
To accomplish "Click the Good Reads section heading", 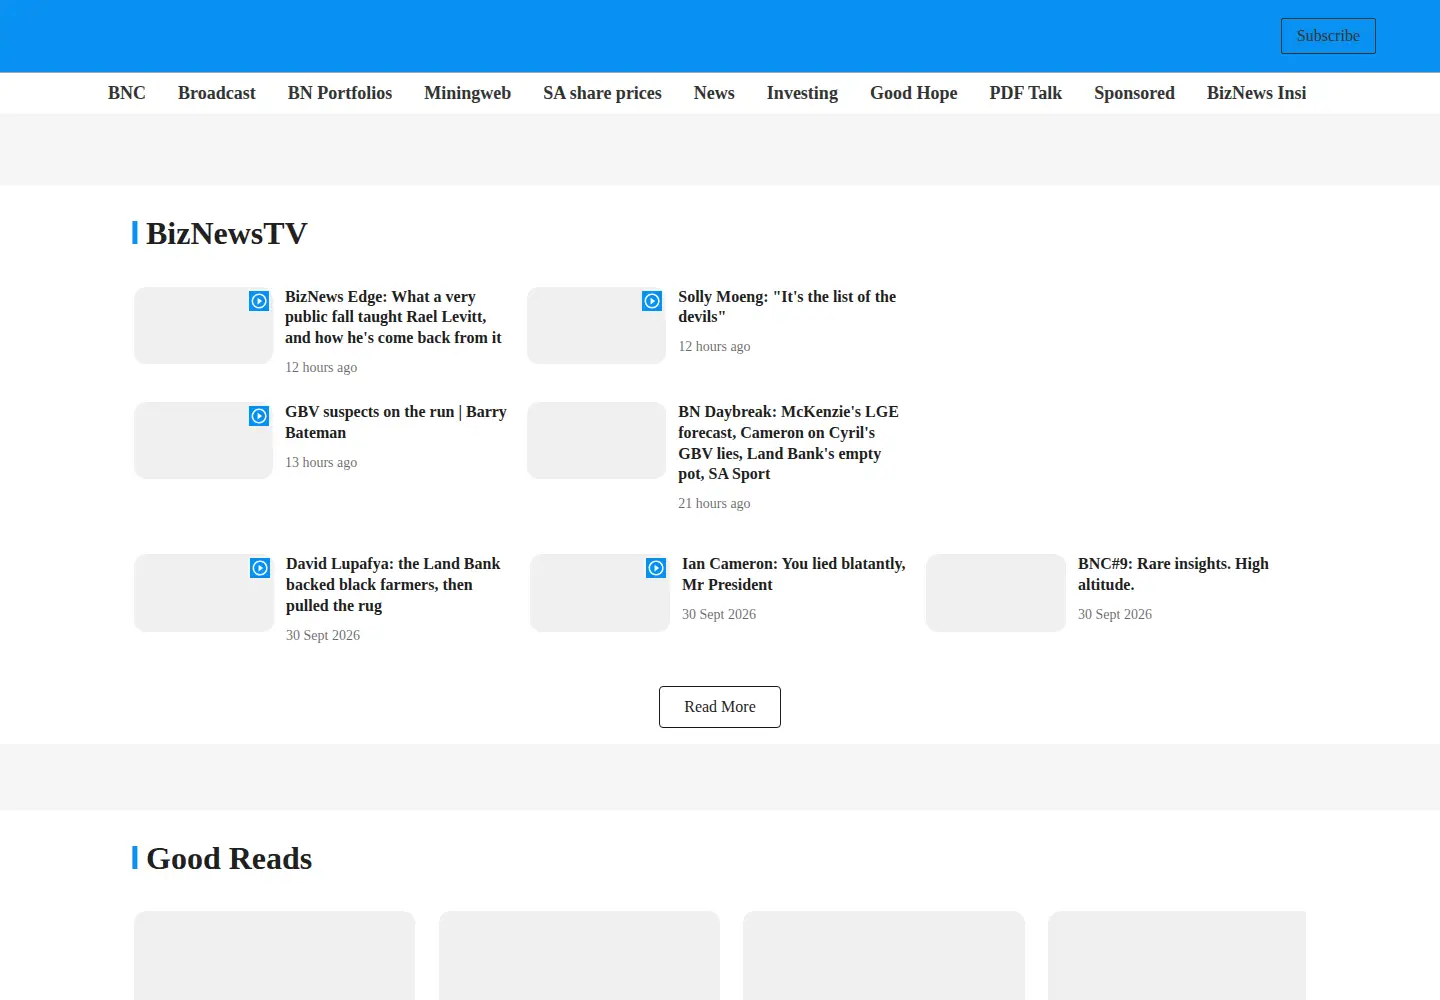I will [229, 858].
